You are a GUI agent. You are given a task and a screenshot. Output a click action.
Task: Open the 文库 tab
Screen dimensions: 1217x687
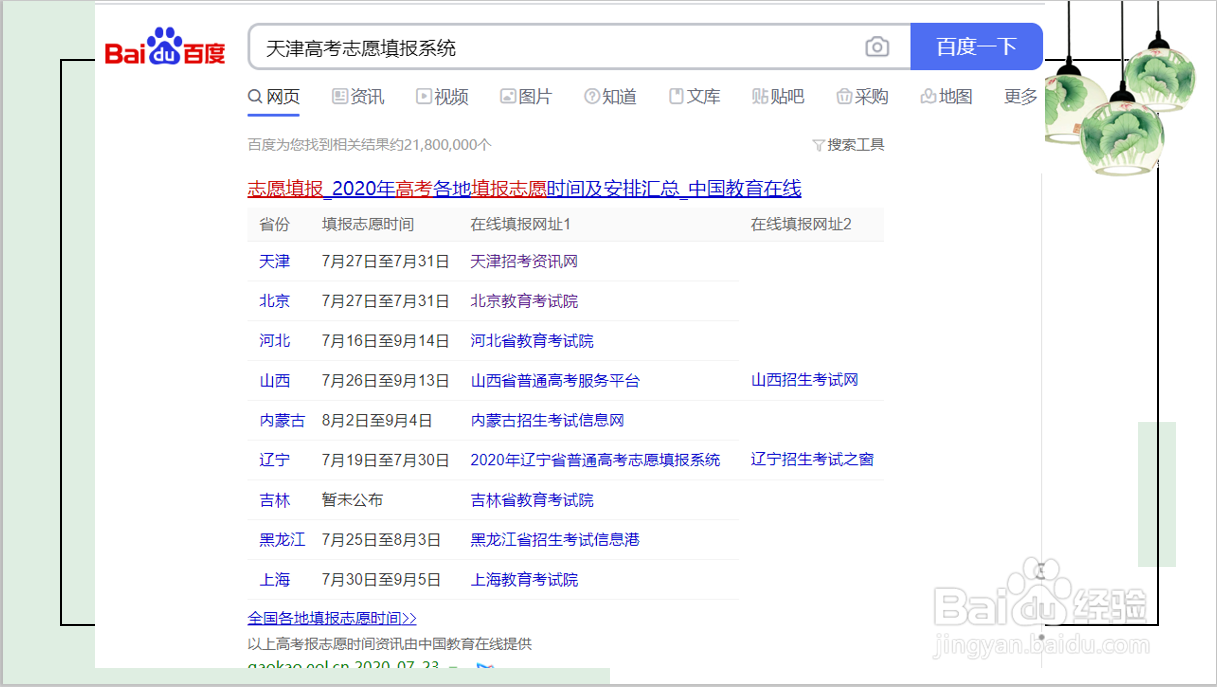tap(694, 97)
